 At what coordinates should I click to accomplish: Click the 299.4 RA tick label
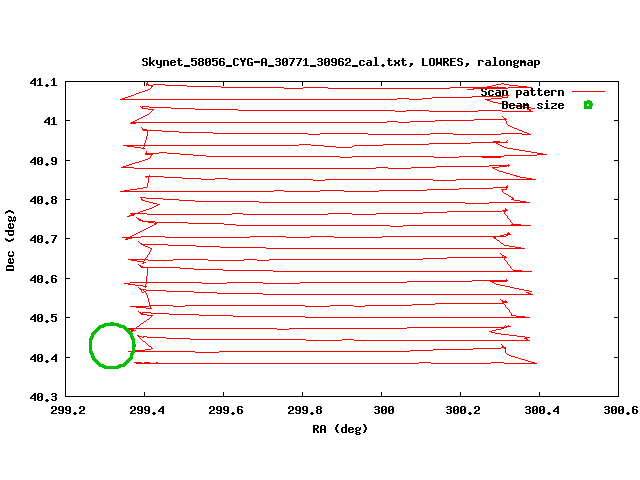coord(147,410)
